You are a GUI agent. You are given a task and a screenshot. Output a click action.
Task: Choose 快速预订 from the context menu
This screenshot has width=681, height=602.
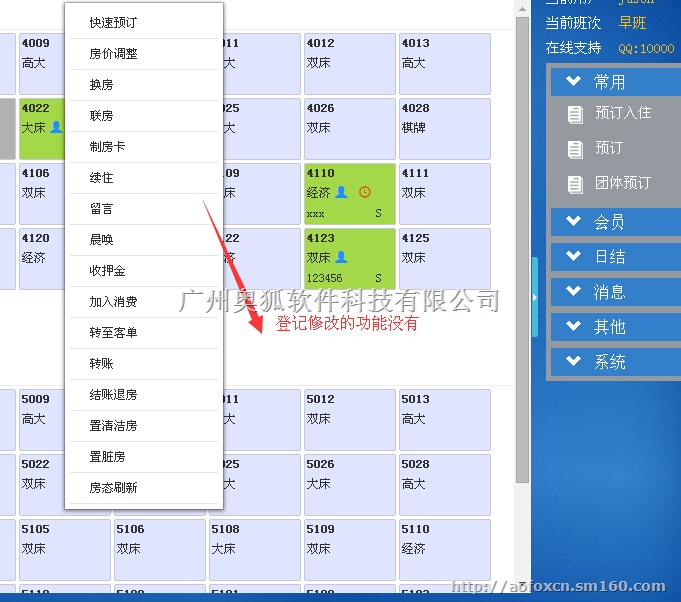click(144, 23)
